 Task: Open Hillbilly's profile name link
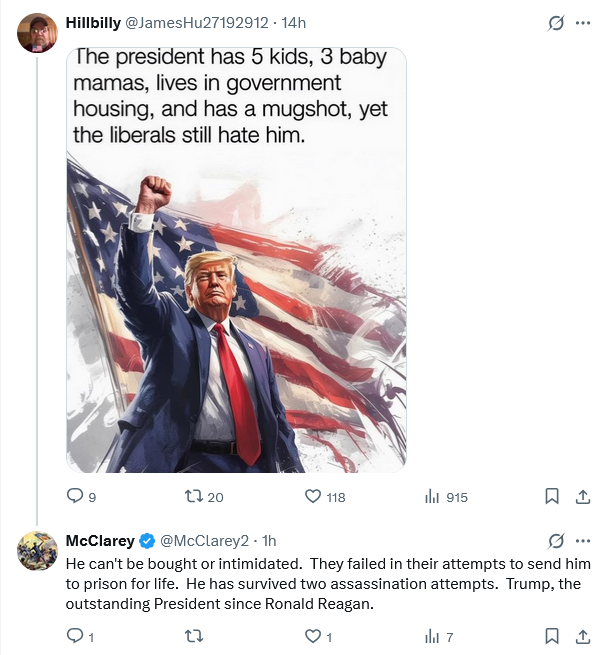(x=93, y=22)
